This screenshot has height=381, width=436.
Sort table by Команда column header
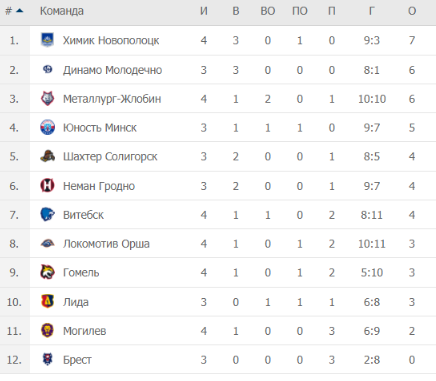62,11
